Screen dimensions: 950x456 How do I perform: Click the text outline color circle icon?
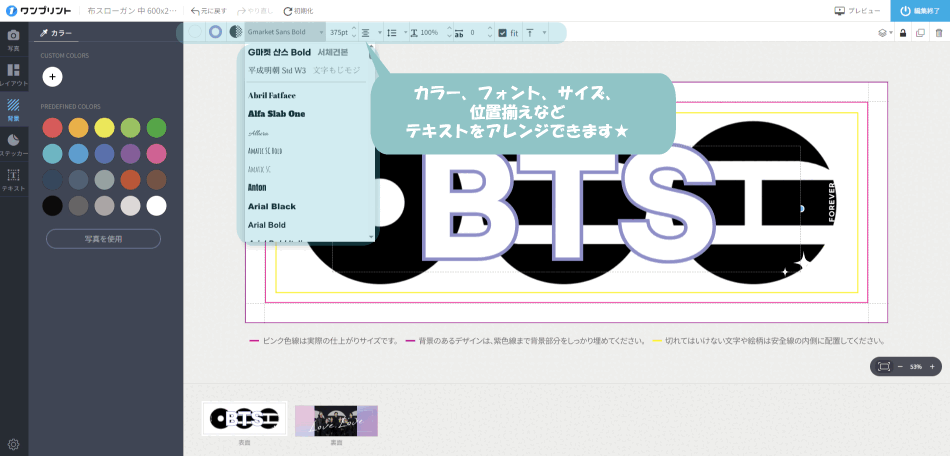coord(215,32)
